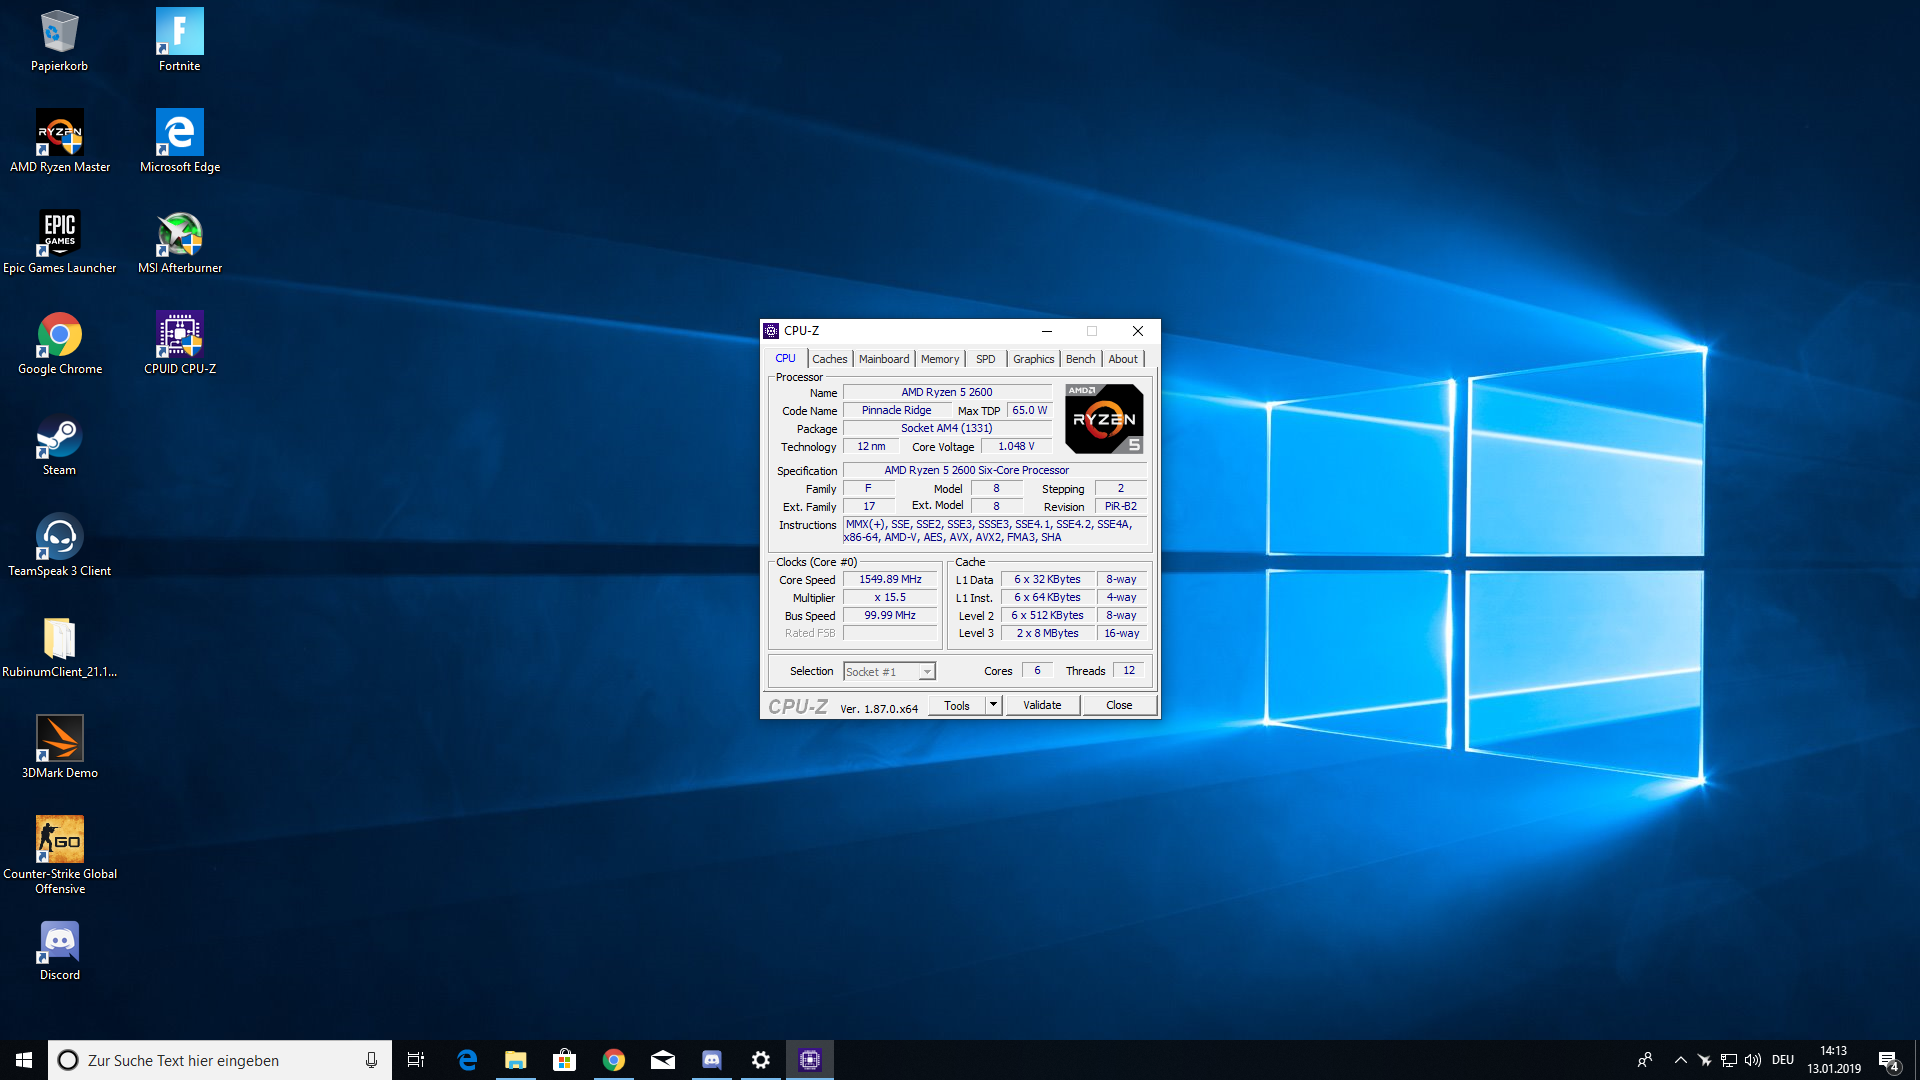Screen dimensions: 1920x1080
Task: Switch to the Mainboard tab
Action: click(884, 359)
